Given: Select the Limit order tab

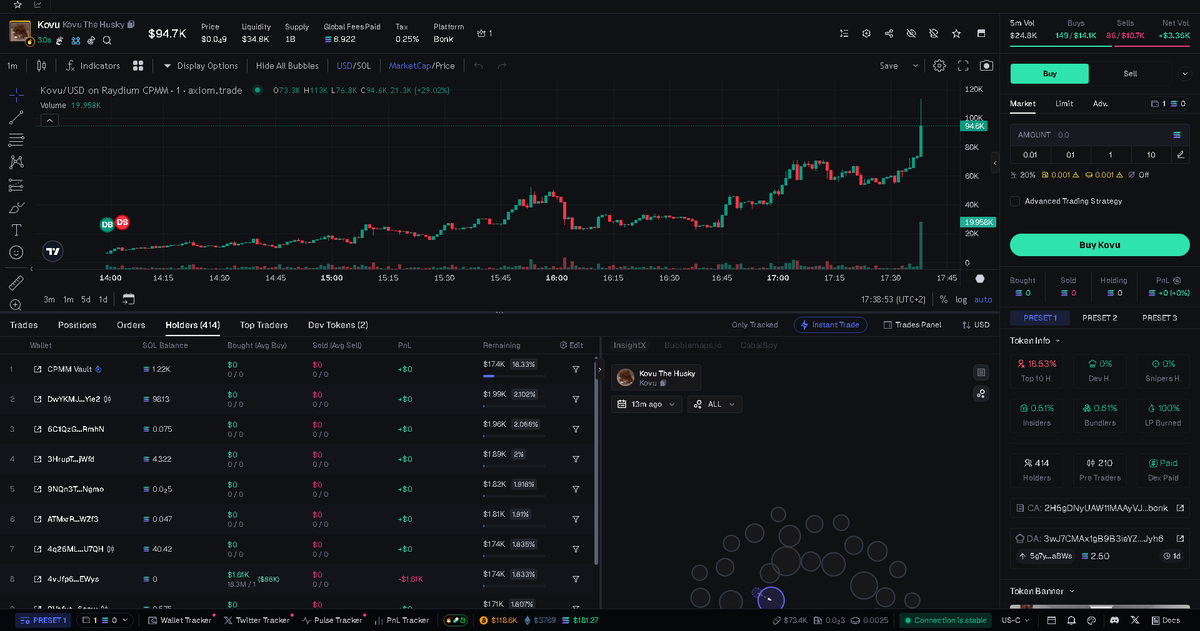Looking at the screenshot, I should click(x=1064, y=103).
